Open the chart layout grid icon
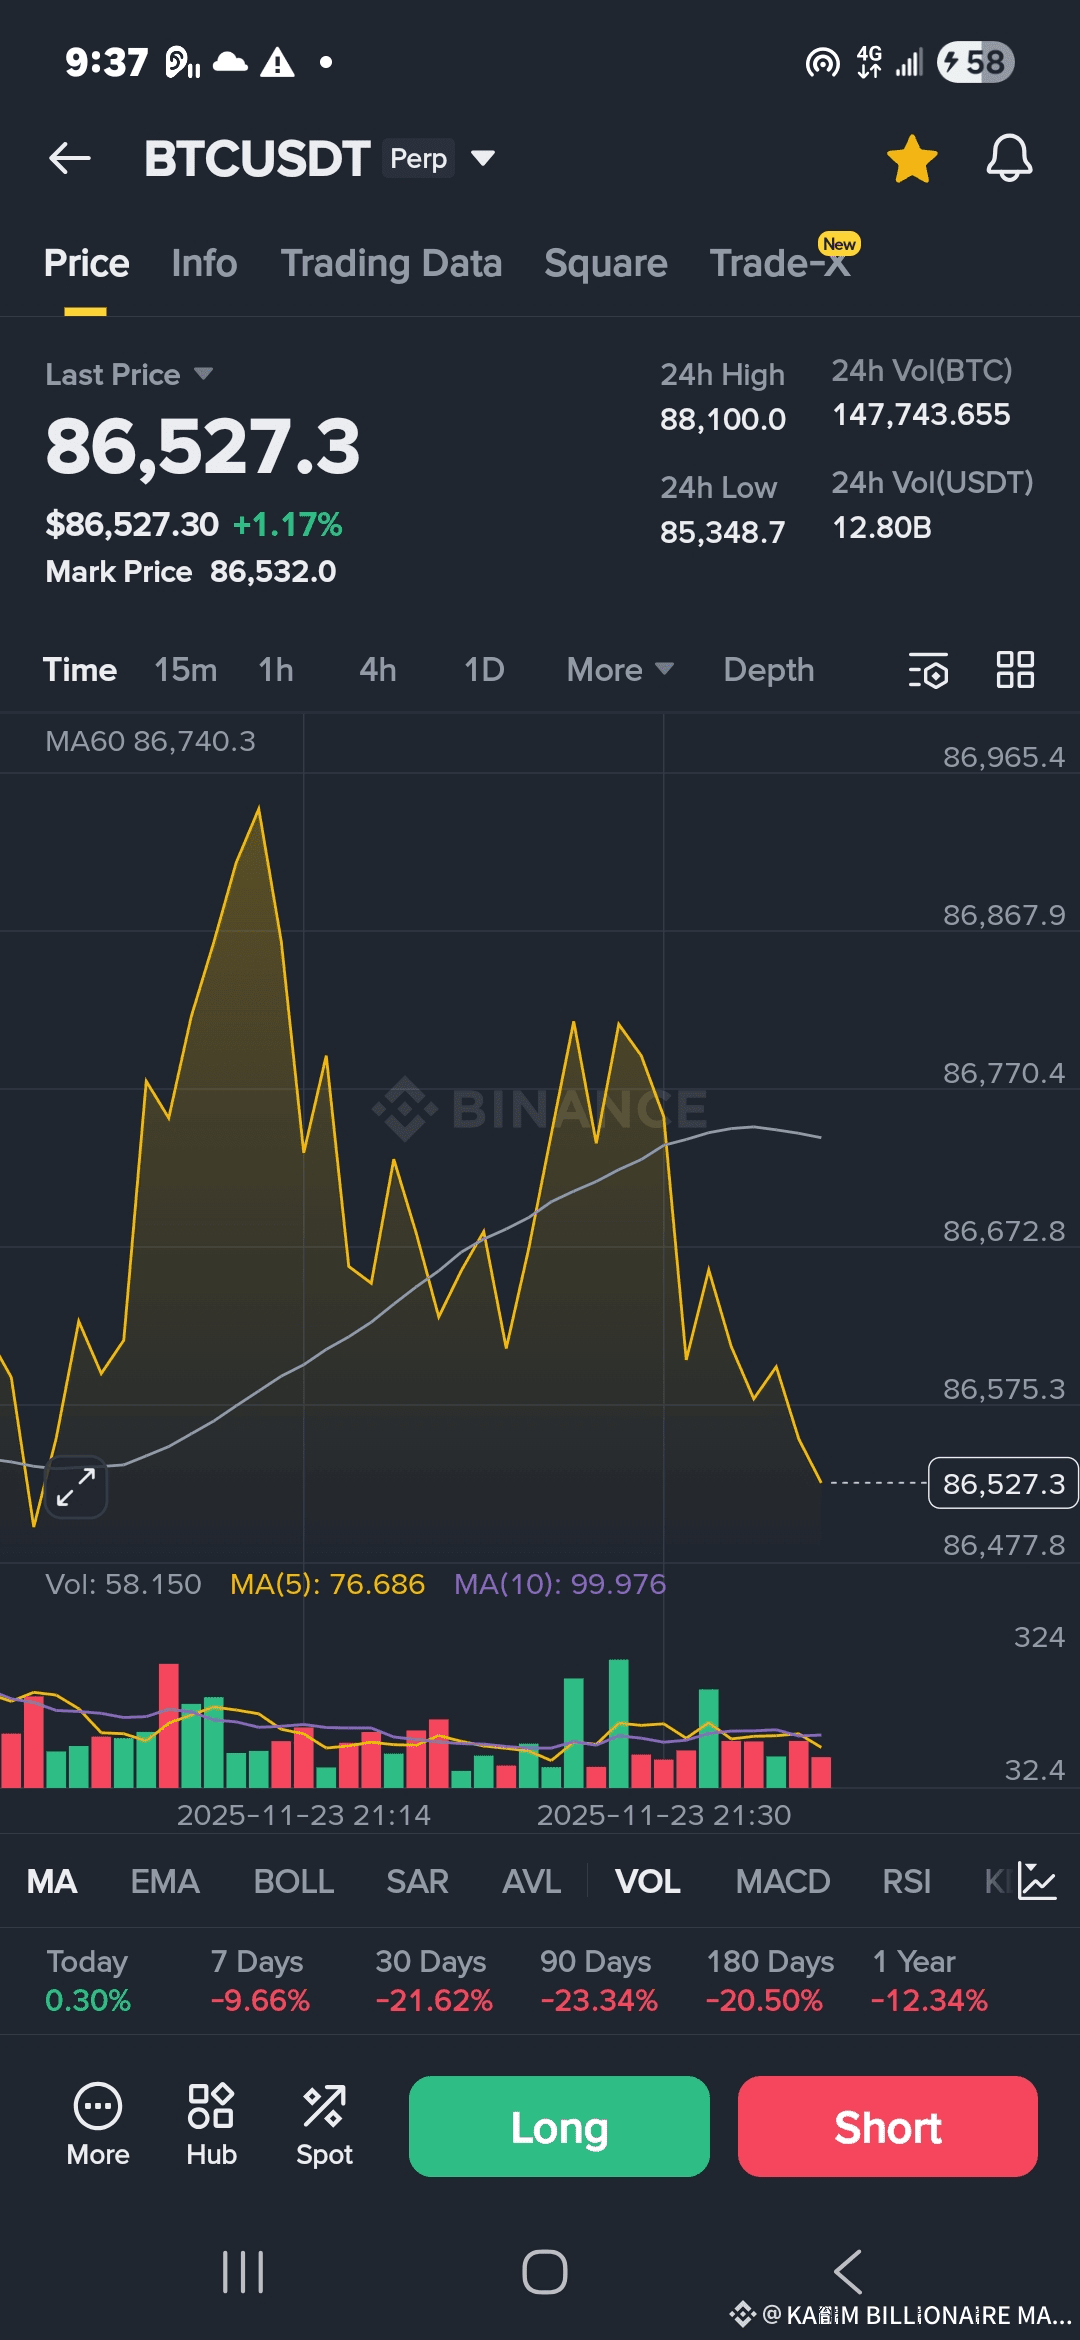This screenshot has width=1080, height=2340. [x=1015, y=670]
